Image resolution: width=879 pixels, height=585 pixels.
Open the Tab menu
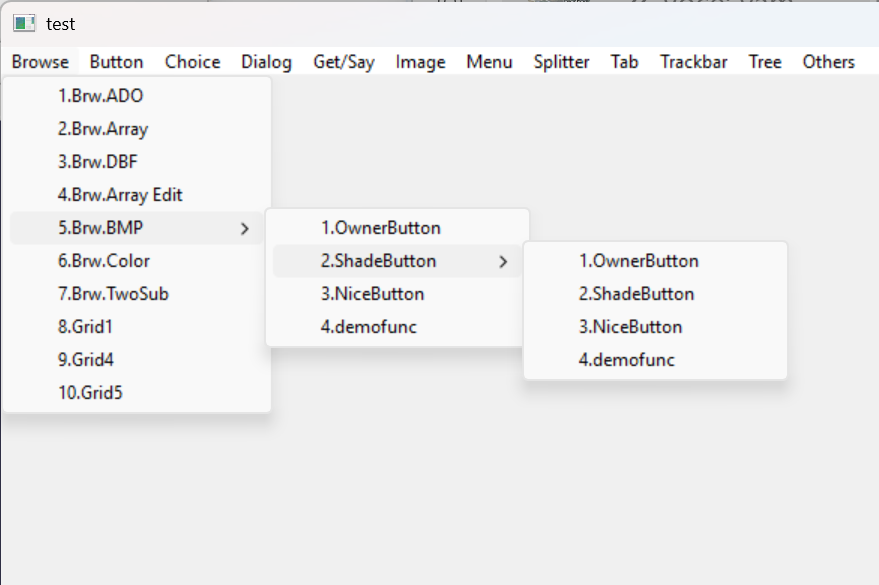click(624, 62)
